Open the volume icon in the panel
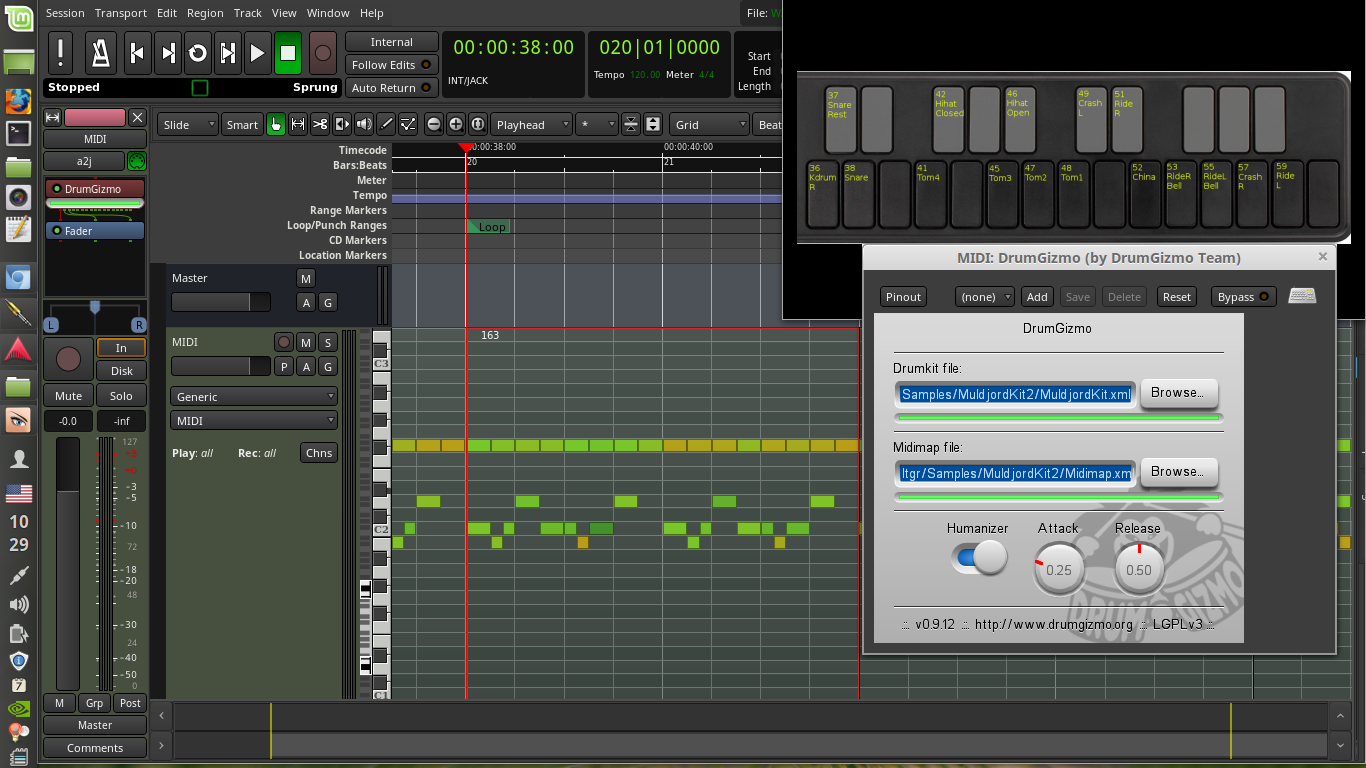Image resolution: width=1366 pixels, height=768 pixels. [x=18, y=605]
